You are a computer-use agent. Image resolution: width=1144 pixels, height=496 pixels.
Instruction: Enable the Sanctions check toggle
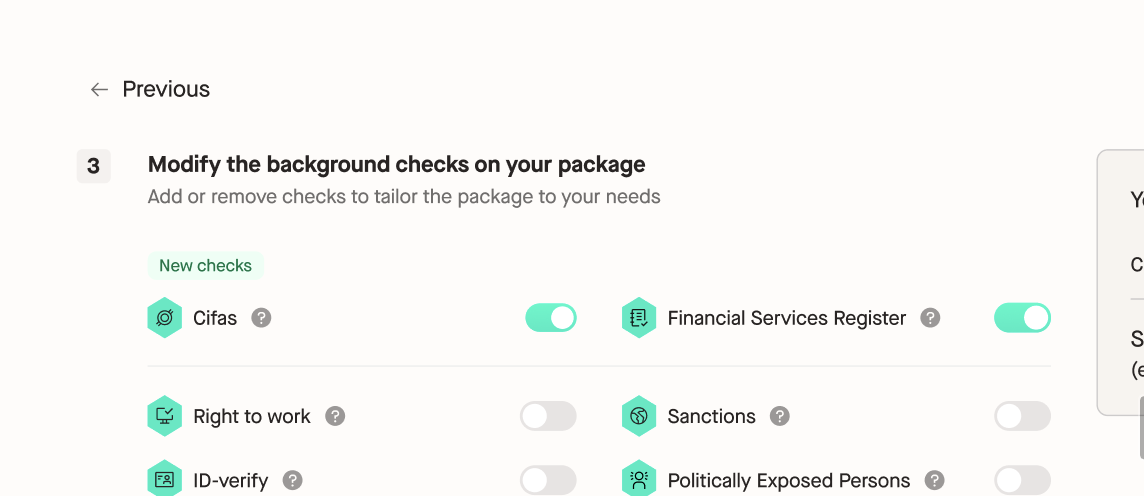pos(1022,416)
